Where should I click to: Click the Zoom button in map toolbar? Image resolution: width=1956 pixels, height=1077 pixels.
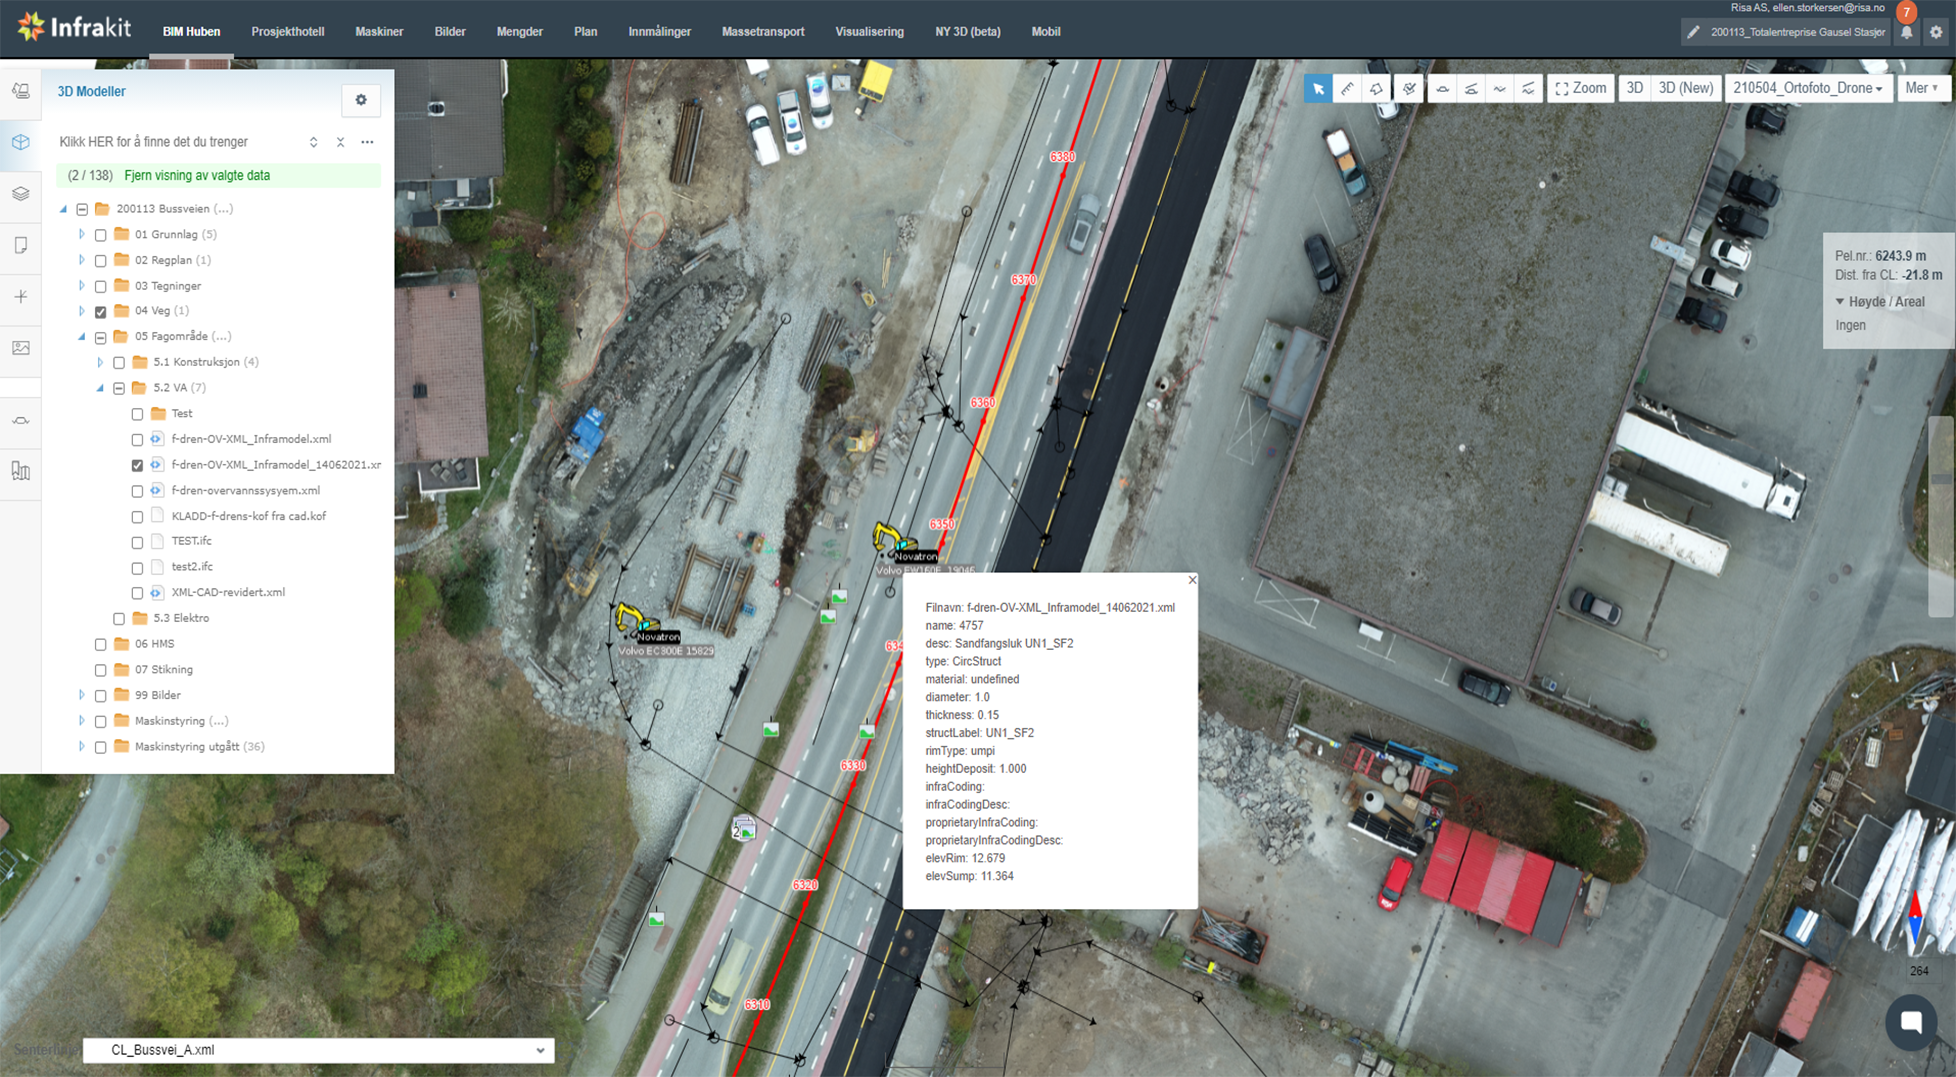point(1580,89)
